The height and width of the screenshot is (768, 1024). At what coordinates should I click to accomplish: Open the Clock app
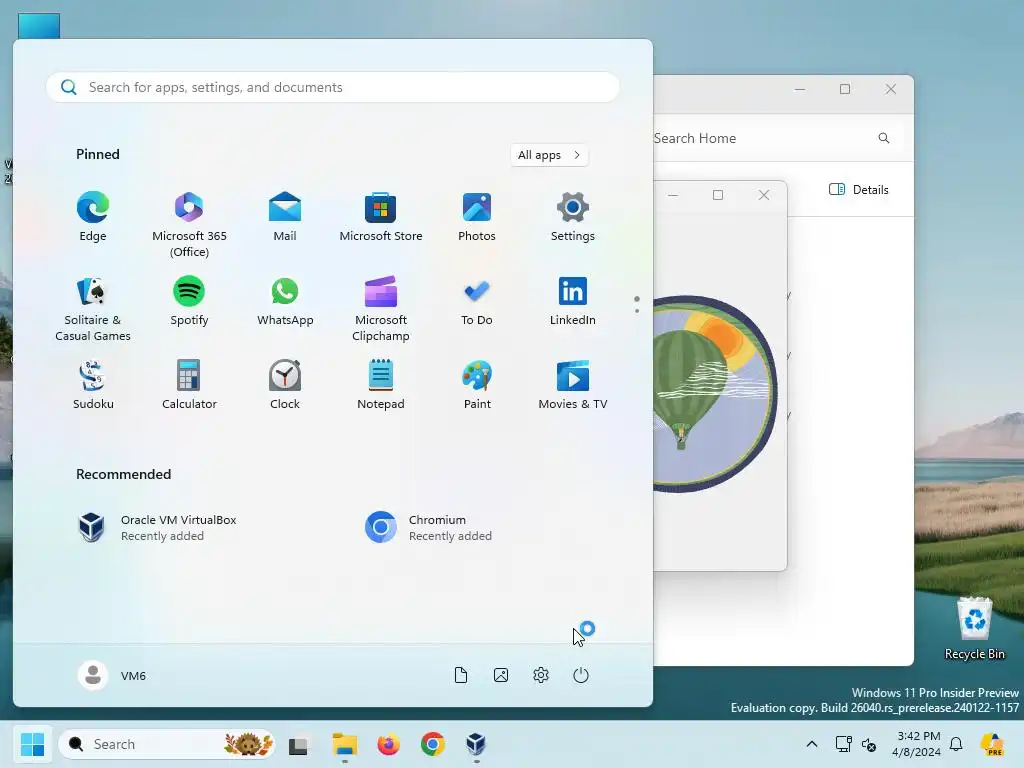[285, 385]
